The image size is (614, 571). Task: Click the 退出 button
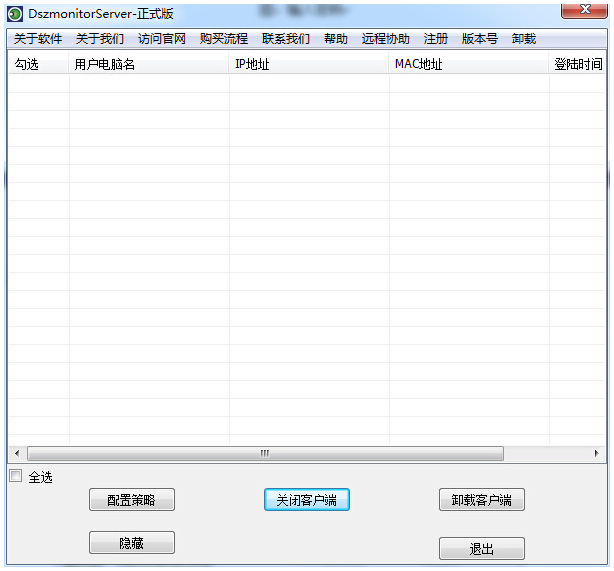pyautogui.click(x=481, y=549)
